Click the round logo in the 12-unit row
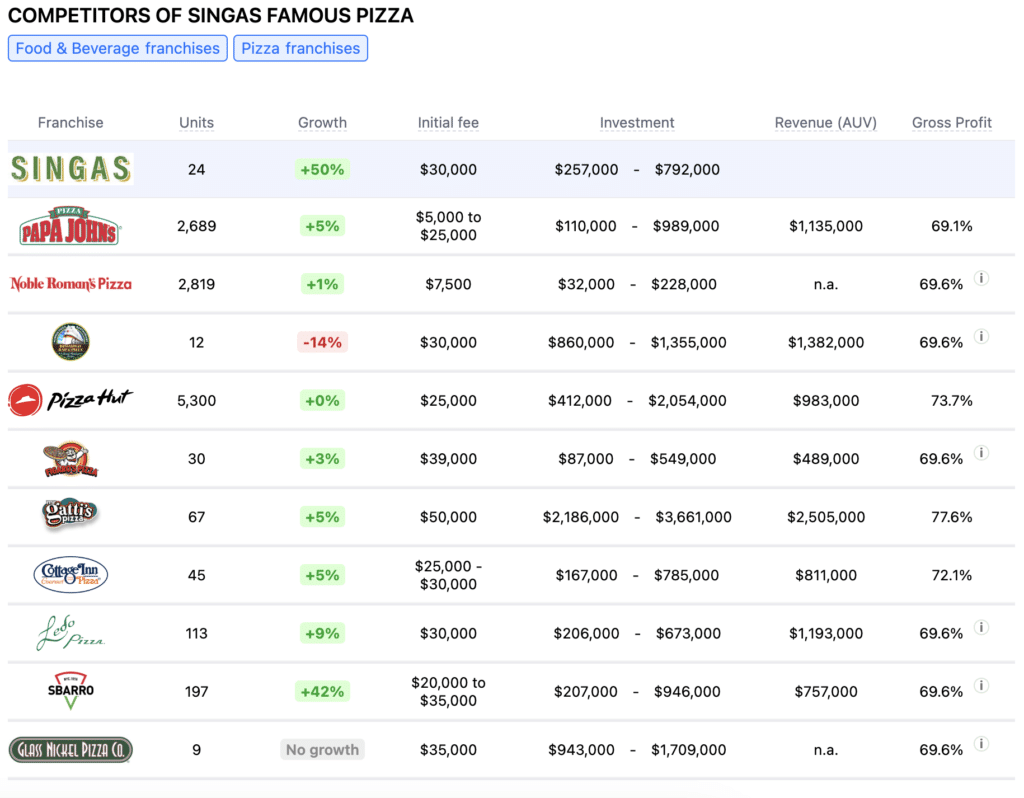Image resolution: width=1024 pixels, height=798 pixels. 71,342
